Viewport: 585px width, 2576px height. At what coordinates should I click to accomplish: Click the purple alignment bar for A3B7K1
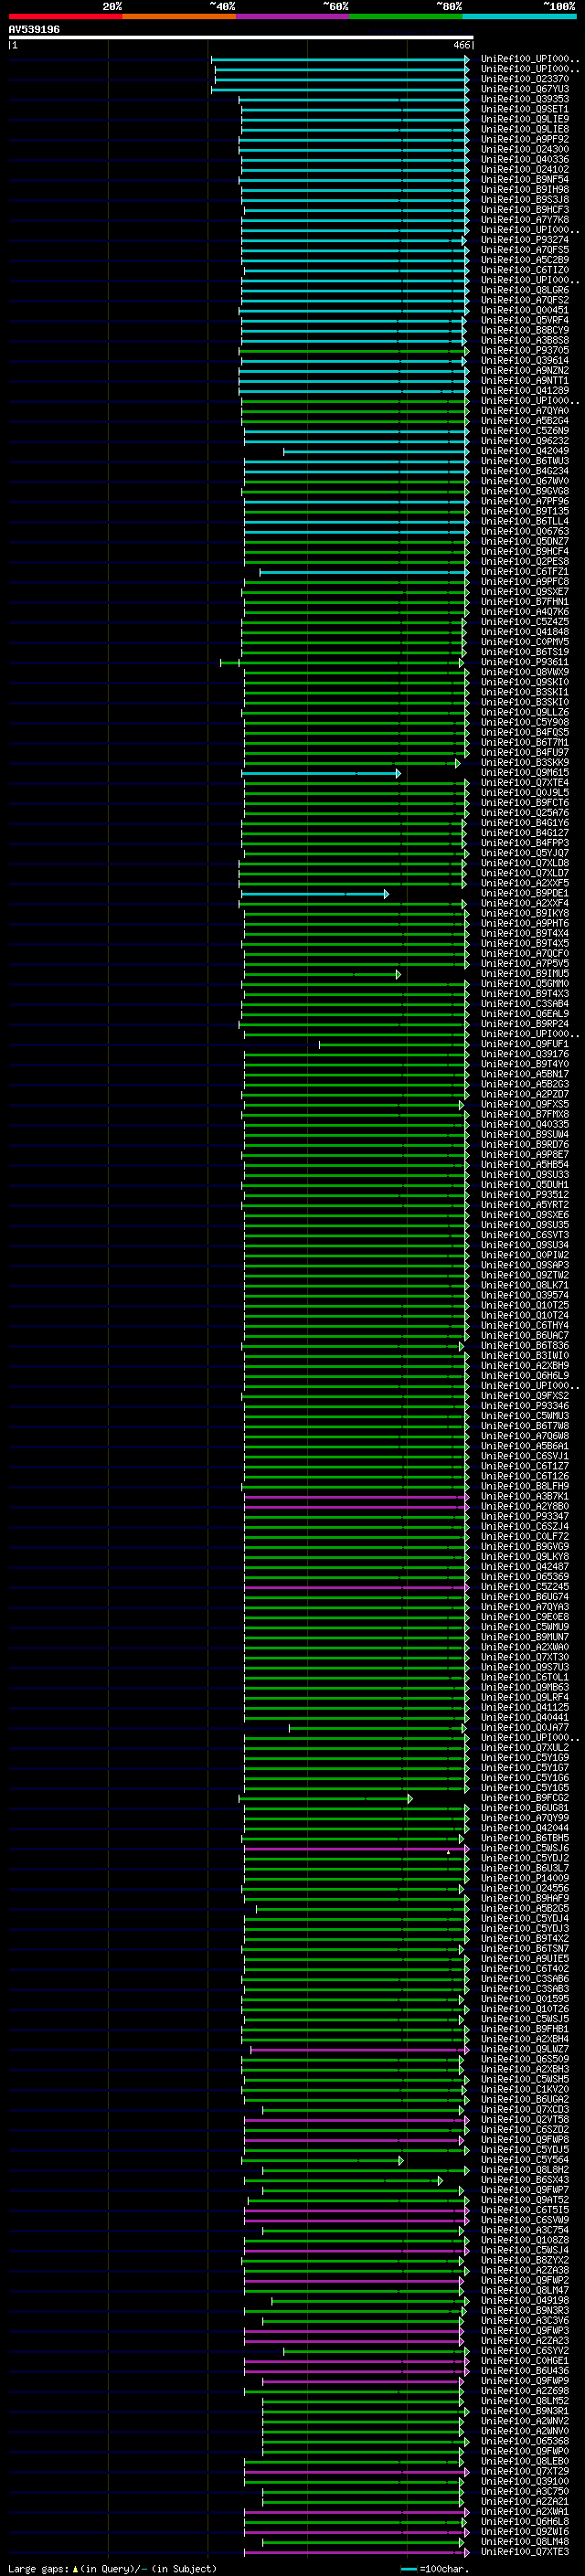point(356,1497)
